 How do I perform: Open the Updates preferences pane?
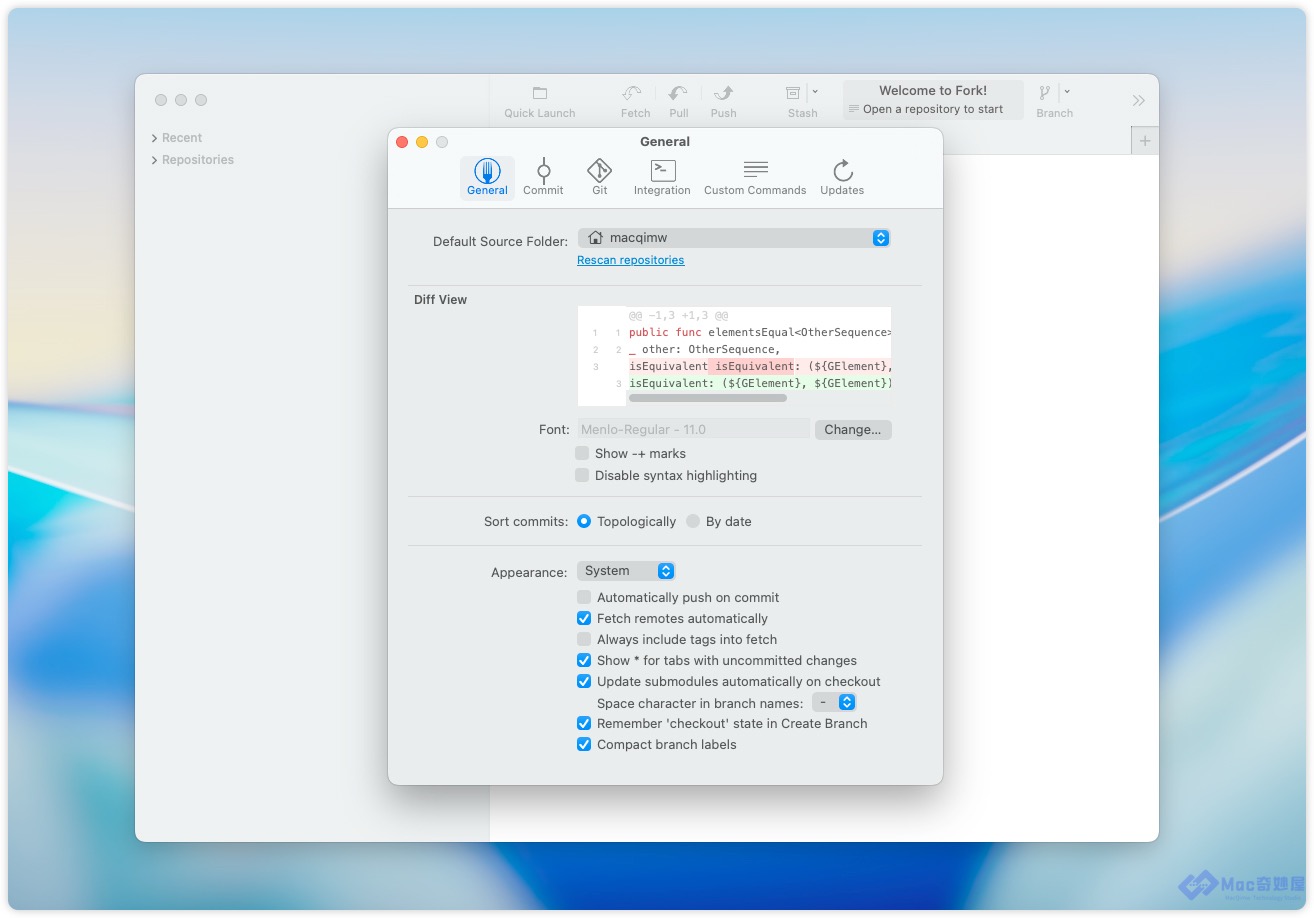pyautogui.click(x=842, y=177)
